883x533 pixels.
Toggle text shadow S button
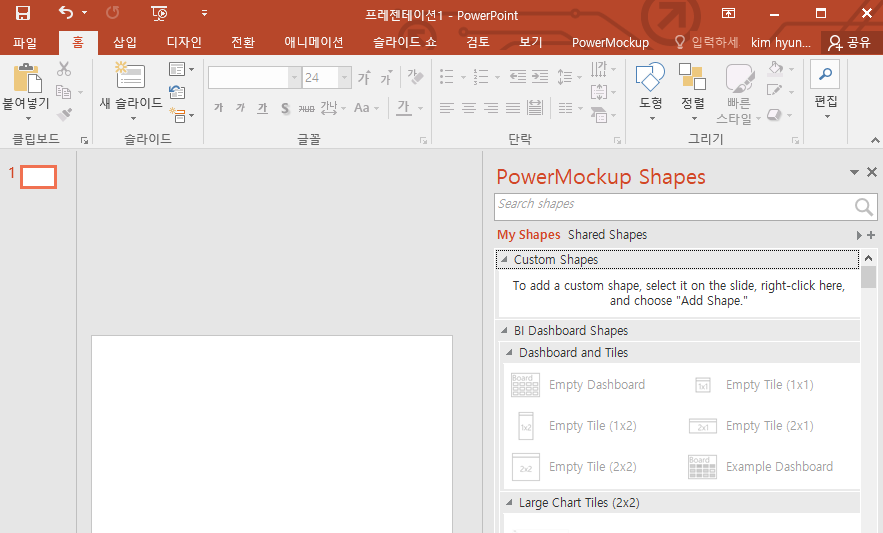coord(285,108)
